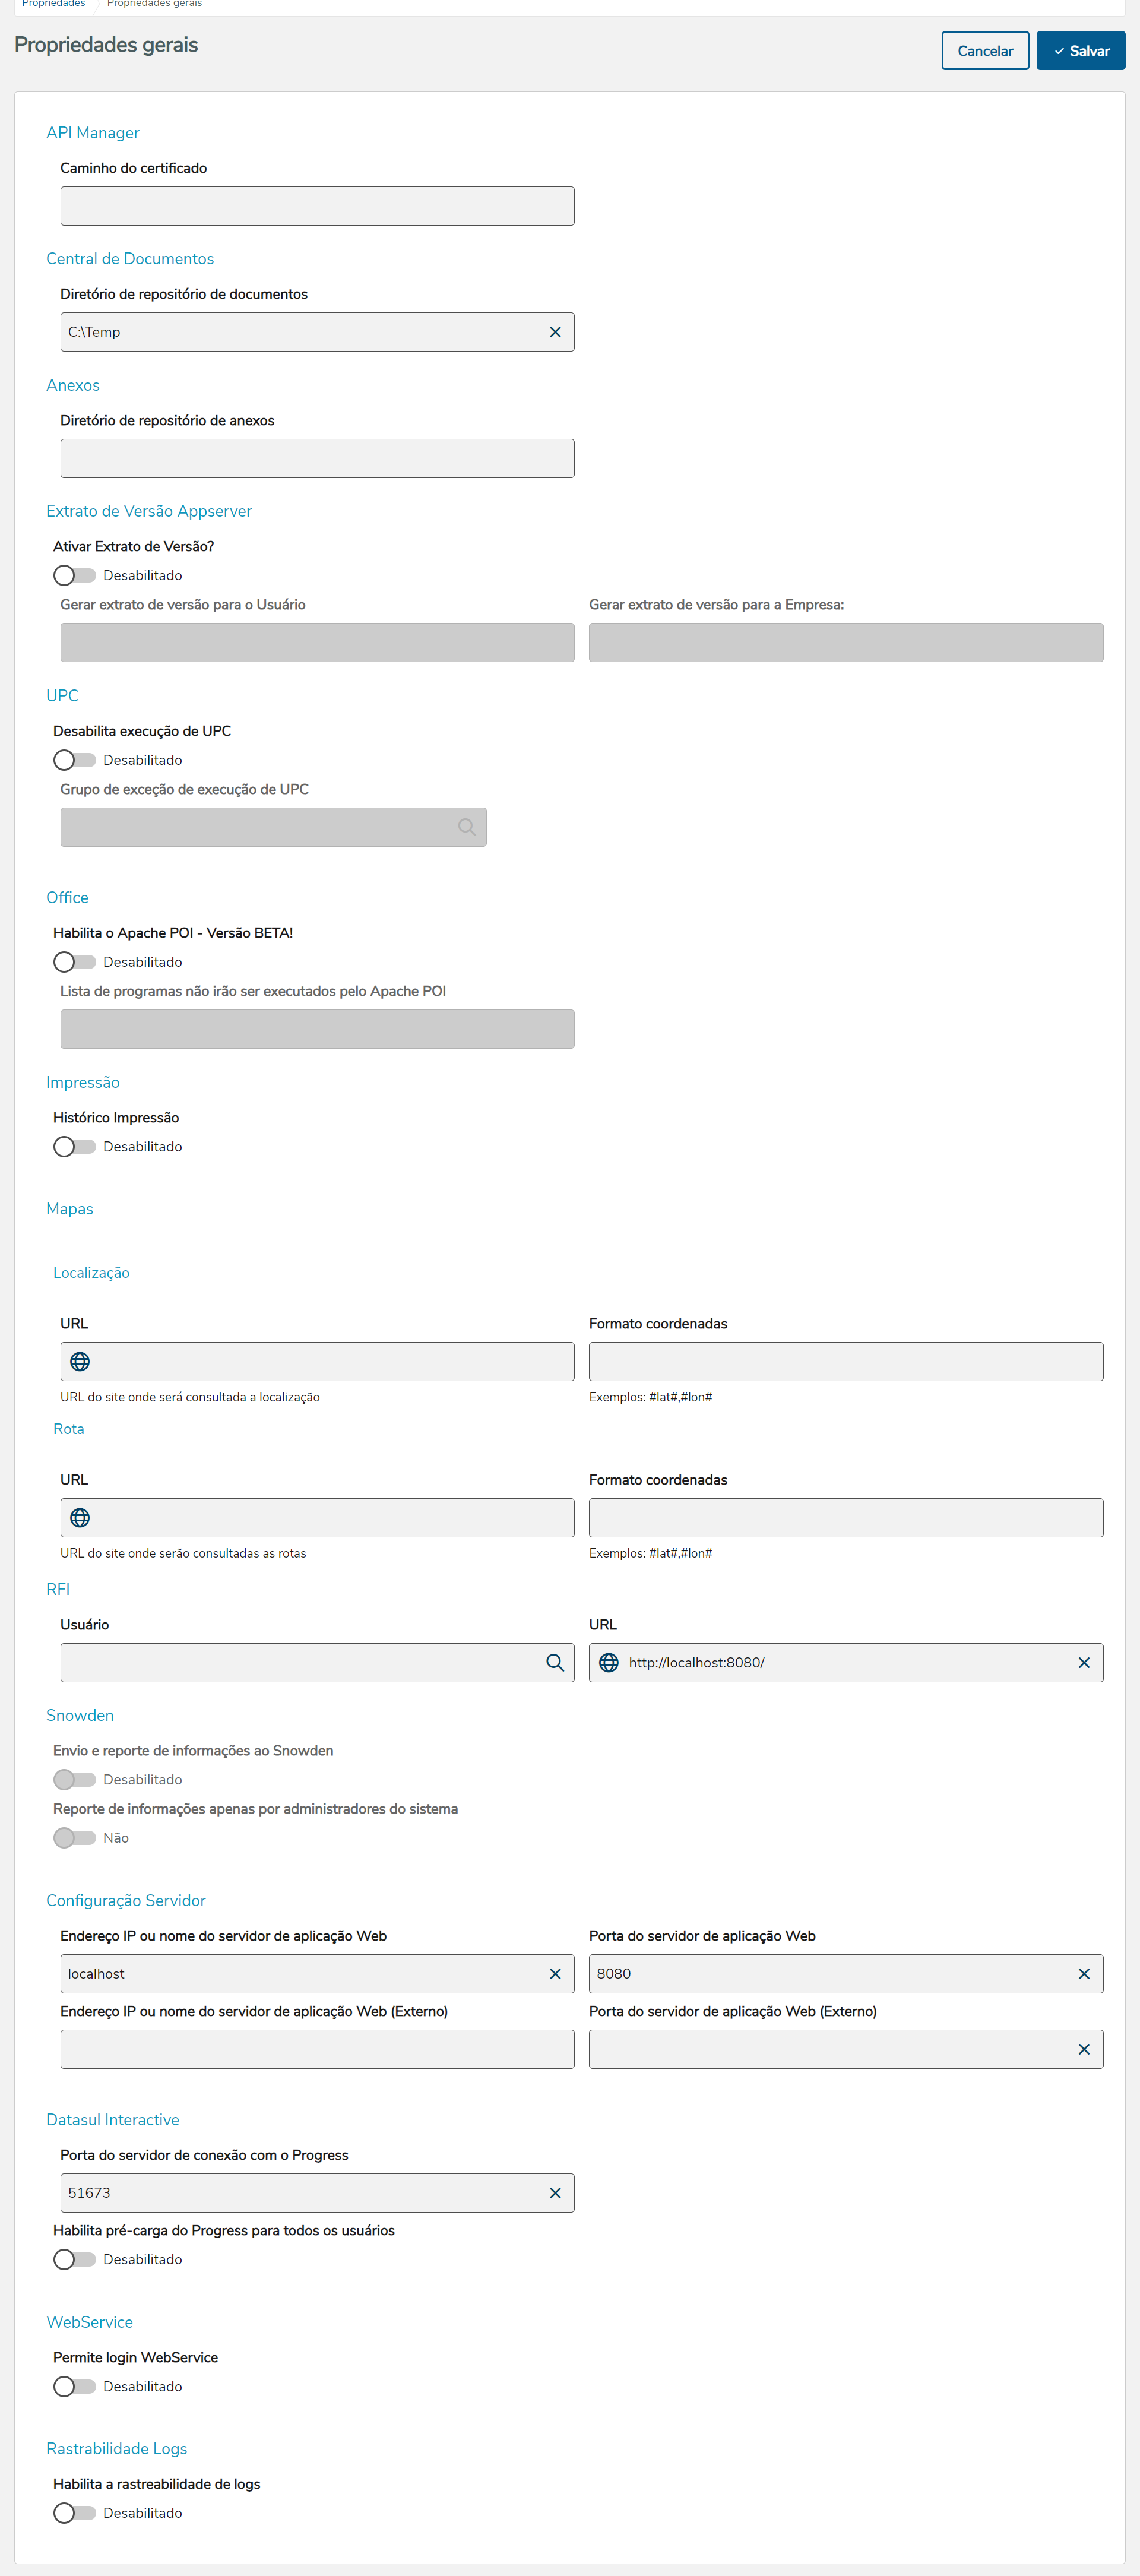Screen dimensions: 1140x2576
Task: Clear the external web server port field
Action: point(1083,2049)
